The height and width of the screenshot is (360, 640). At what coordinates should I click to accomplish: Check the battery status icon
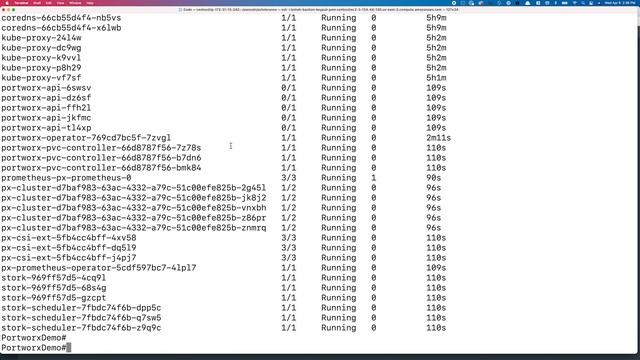(x=565, y=3)
